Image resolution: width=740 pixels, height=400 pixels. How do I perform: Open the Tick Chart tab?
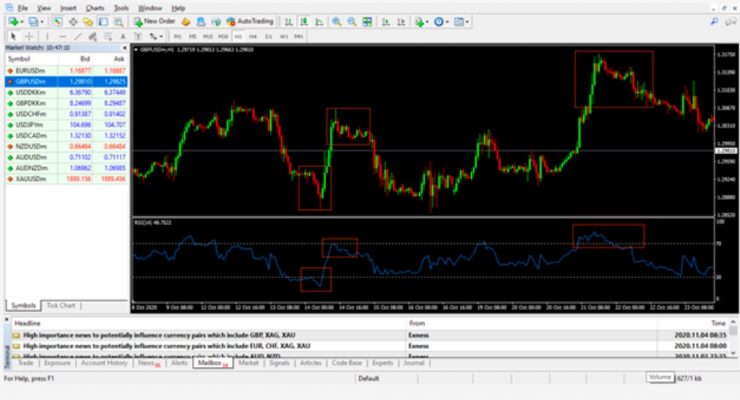[61, 305]
